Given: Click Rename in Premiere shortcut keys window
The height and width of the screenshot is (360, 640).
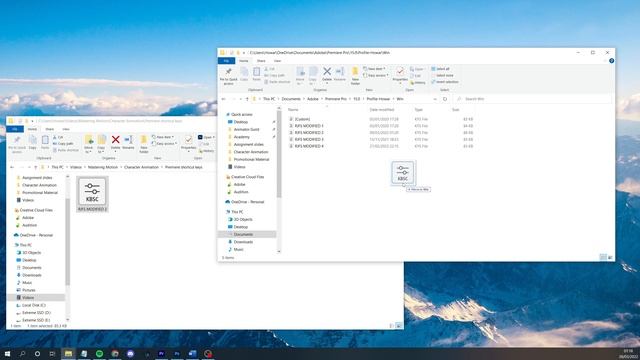Looking at the screenshot, I should [x=128, y=142].
